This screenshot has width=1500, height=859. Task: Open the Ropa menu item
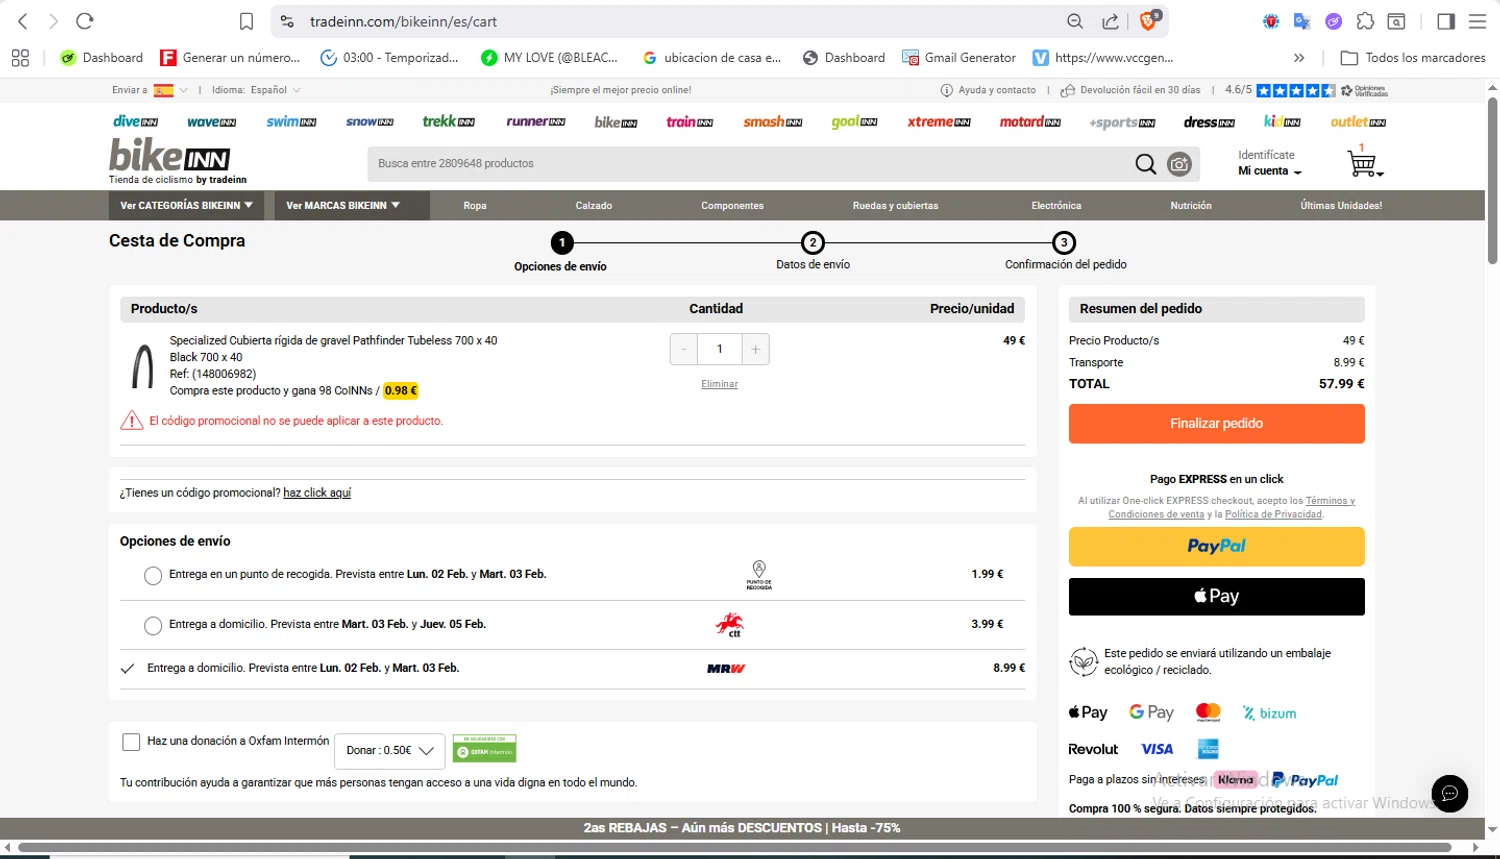pos(475,206)
